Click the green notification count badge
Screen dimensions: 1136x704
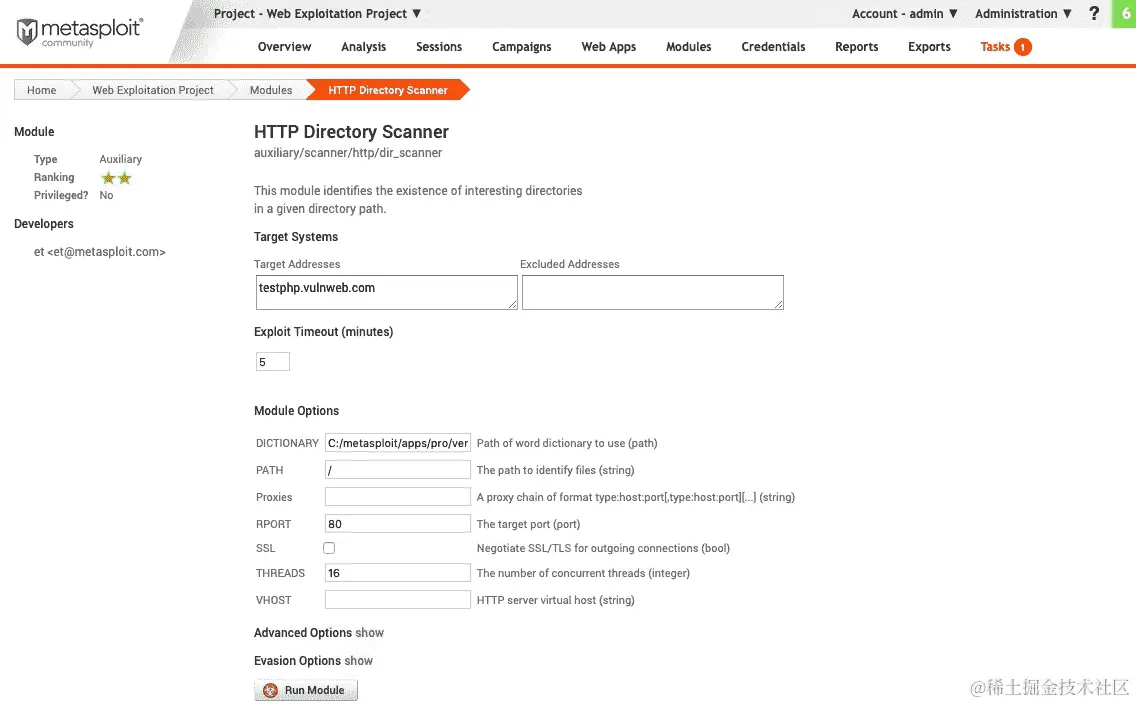[1124, 14]
